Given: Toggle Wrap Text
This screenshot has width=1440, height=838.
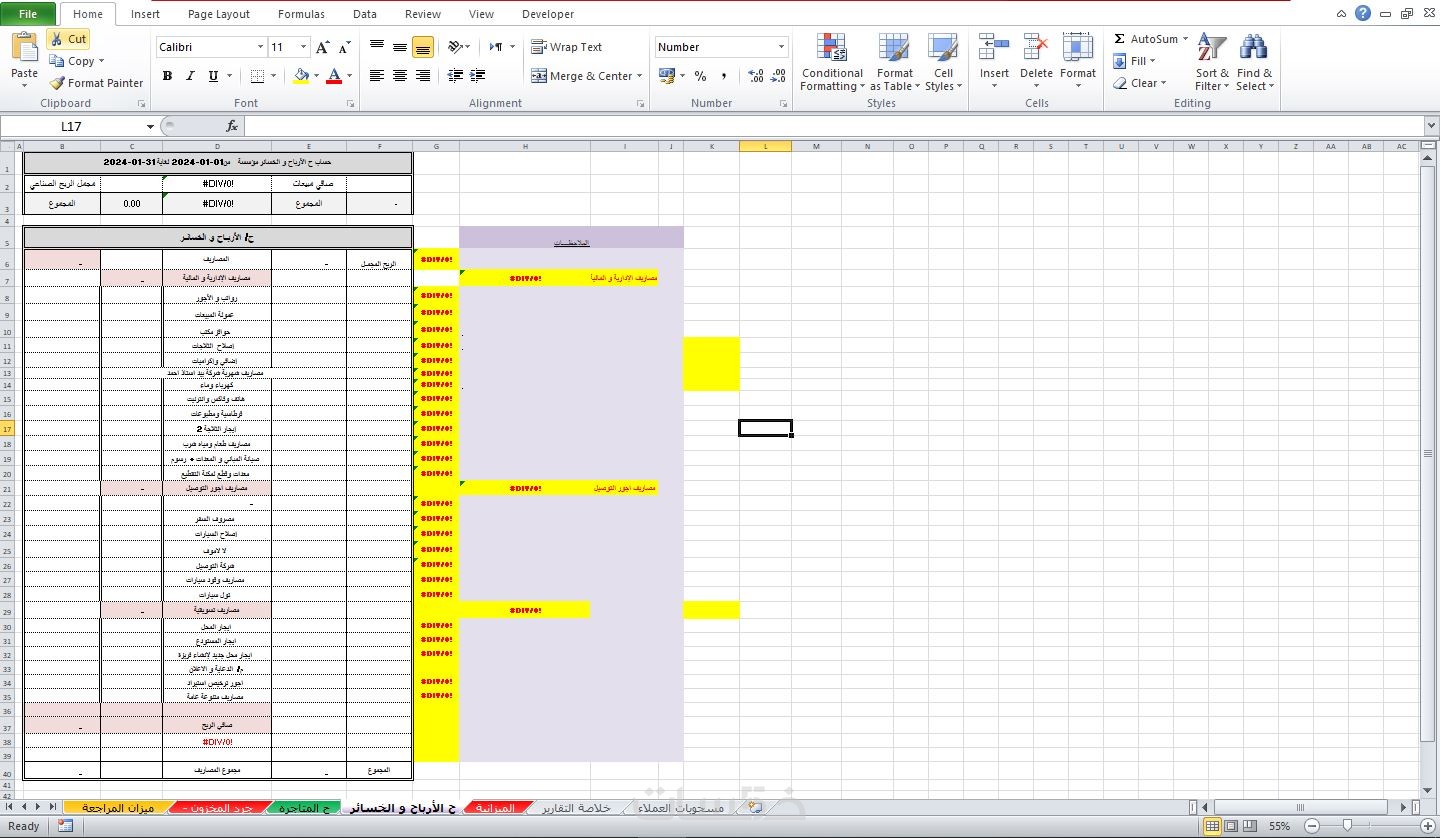Looking at the screenshot, I should pos(566,47).
